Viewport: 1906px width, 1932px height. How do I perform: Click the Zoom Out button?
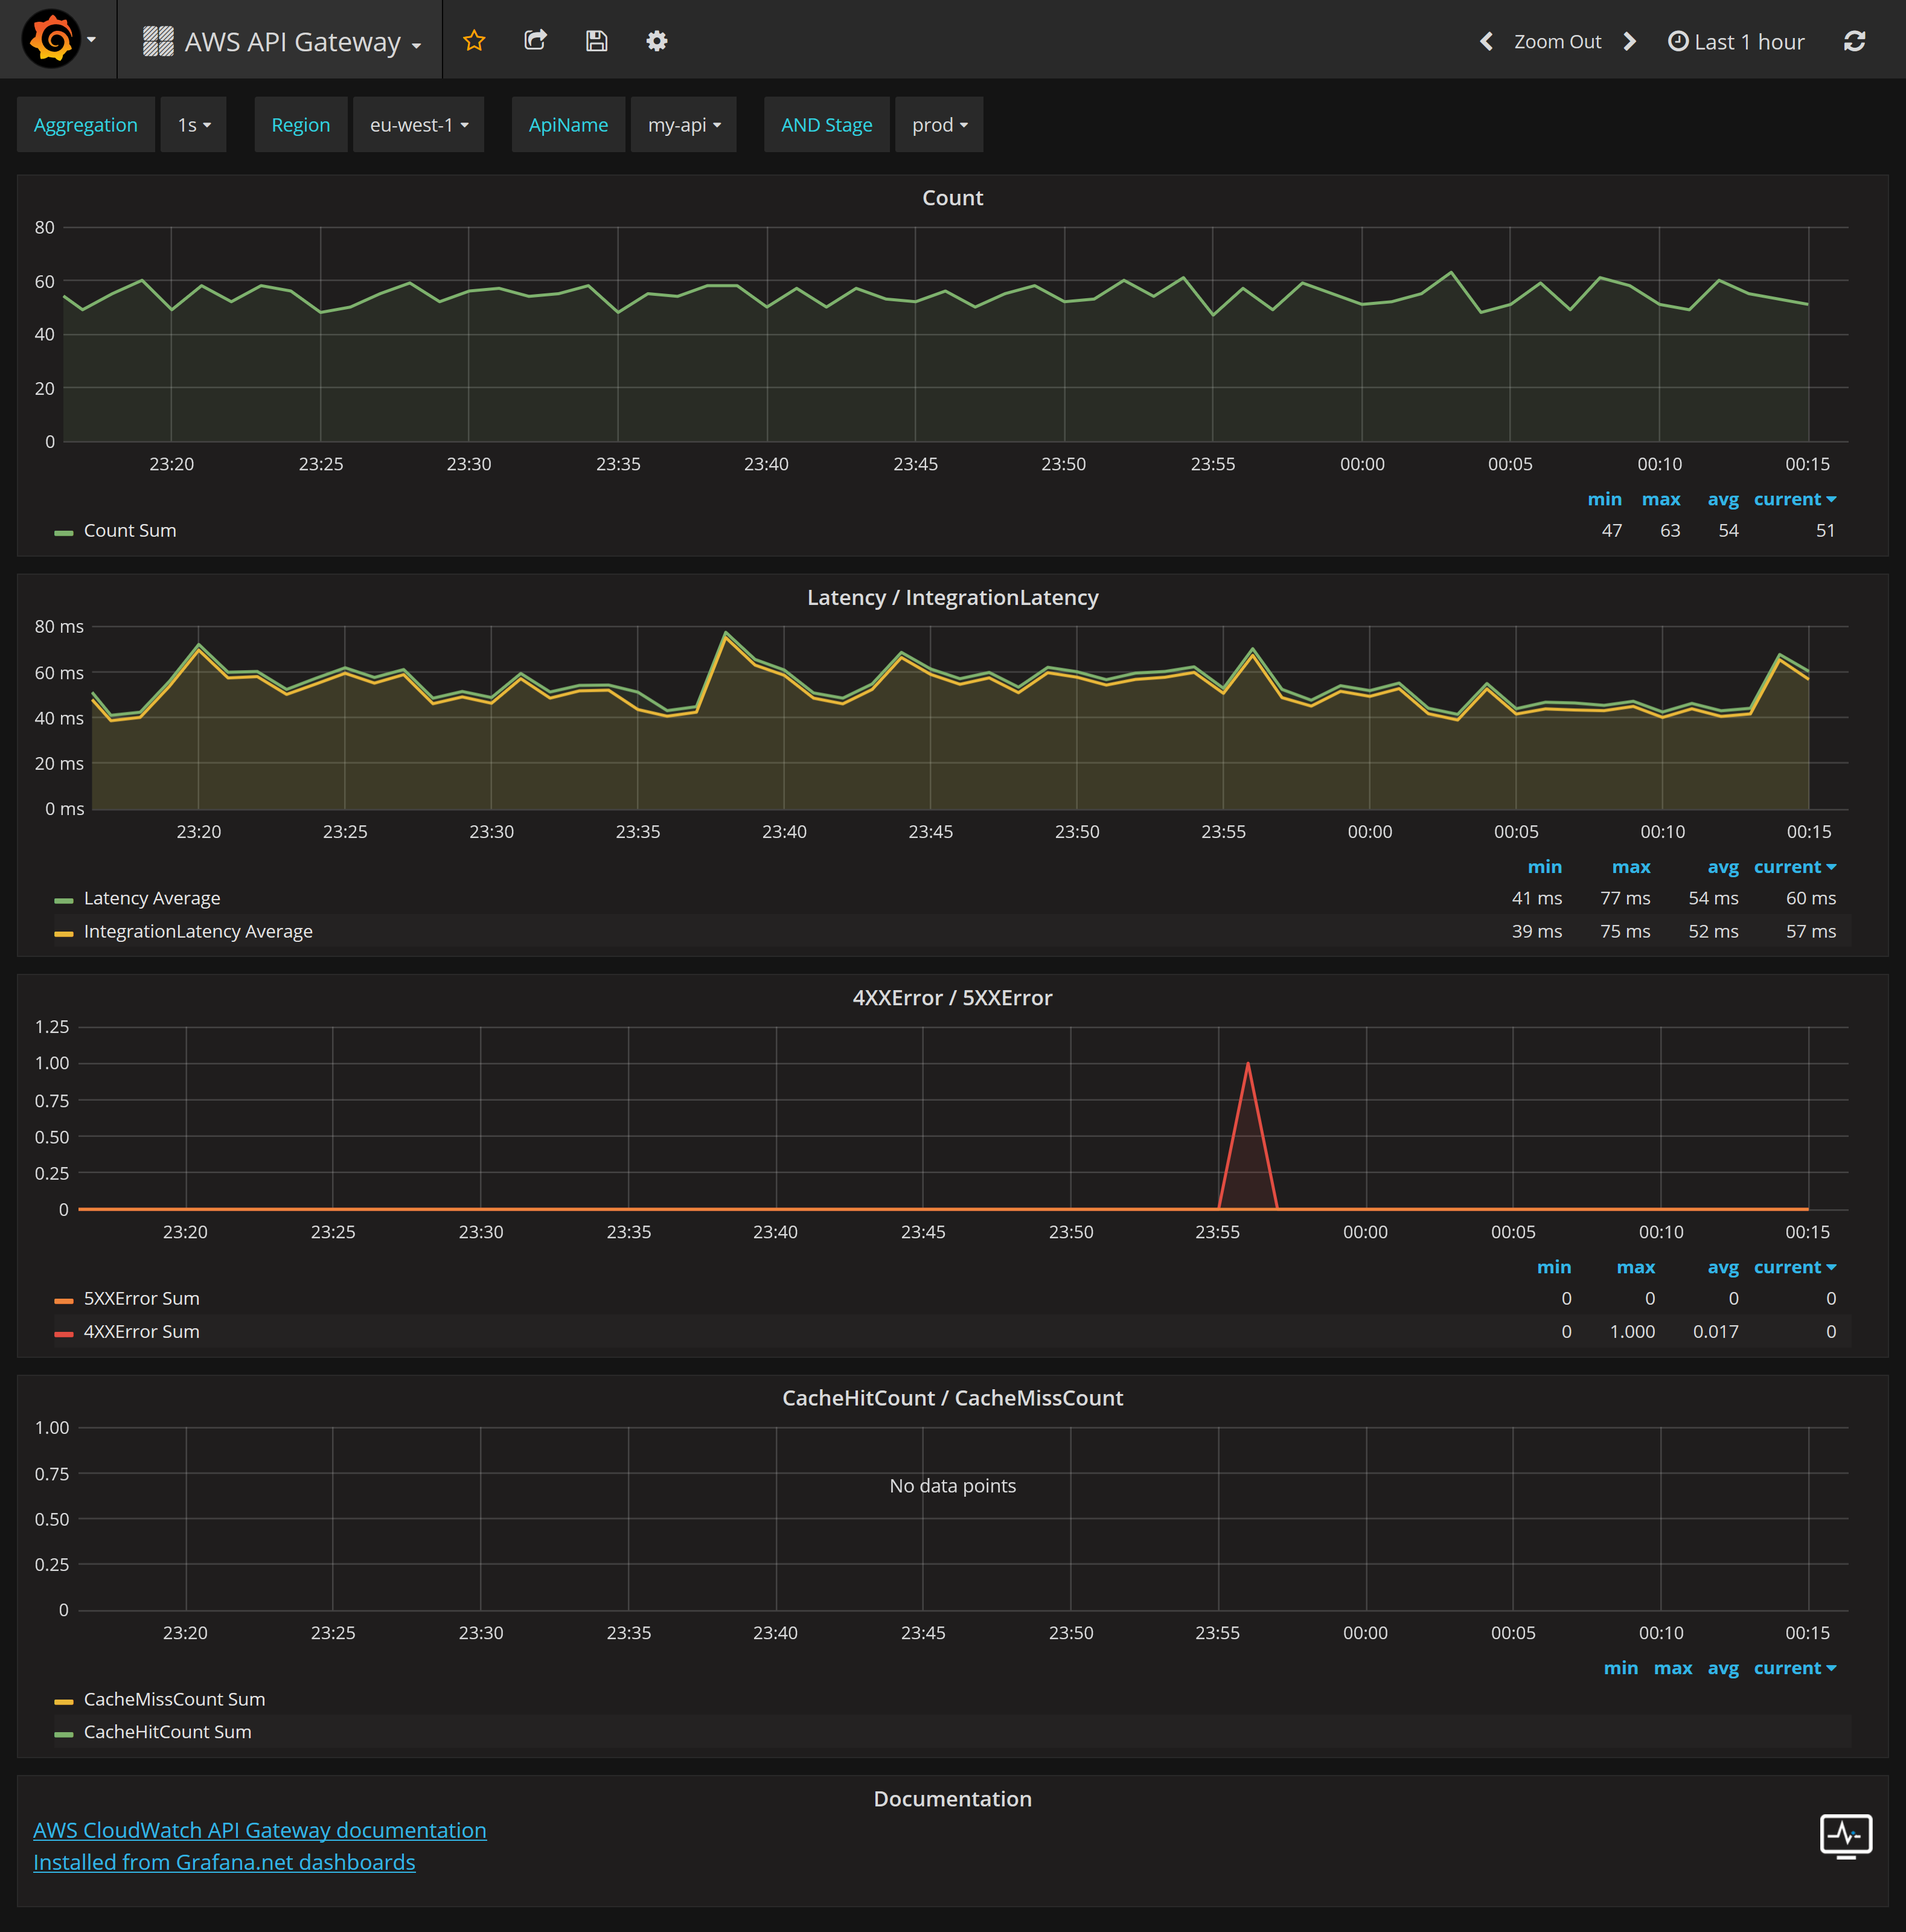pos(1557,41)
